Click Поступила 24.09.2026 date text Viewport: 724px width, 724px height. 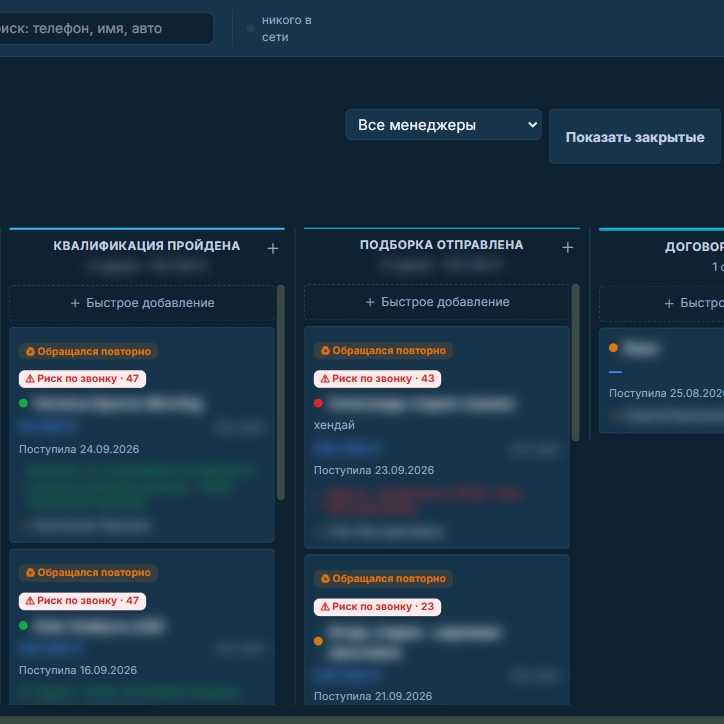tap(79, 449)
